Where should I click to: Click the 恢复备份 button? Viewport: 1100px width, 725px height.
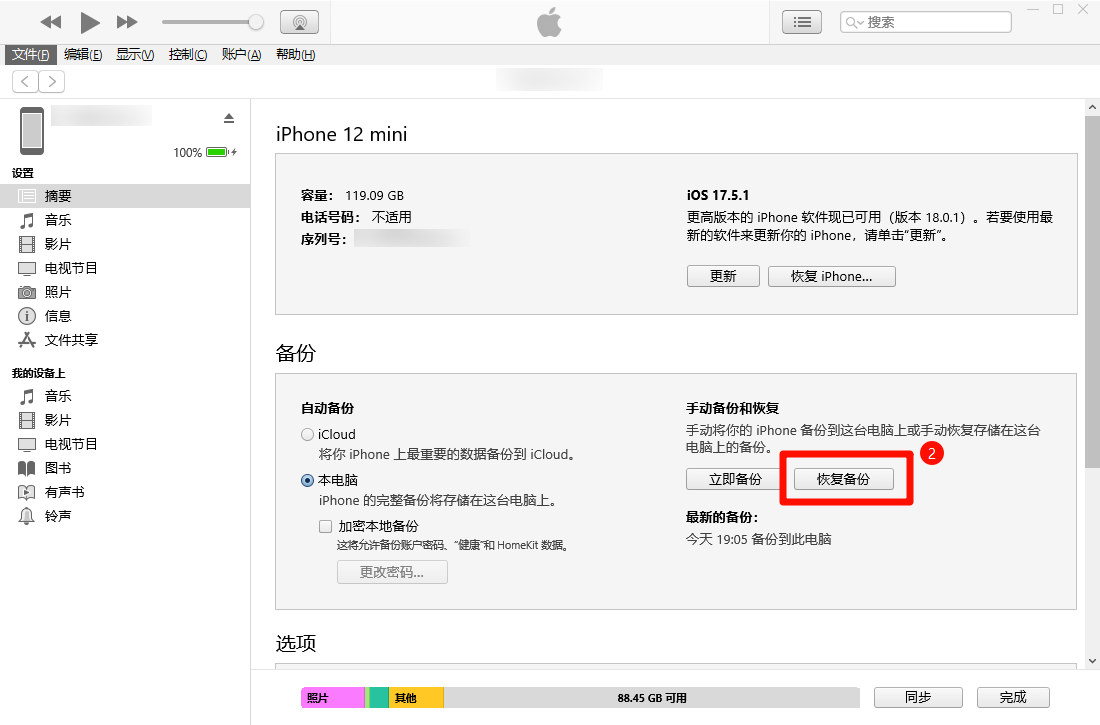pos(843,479)
